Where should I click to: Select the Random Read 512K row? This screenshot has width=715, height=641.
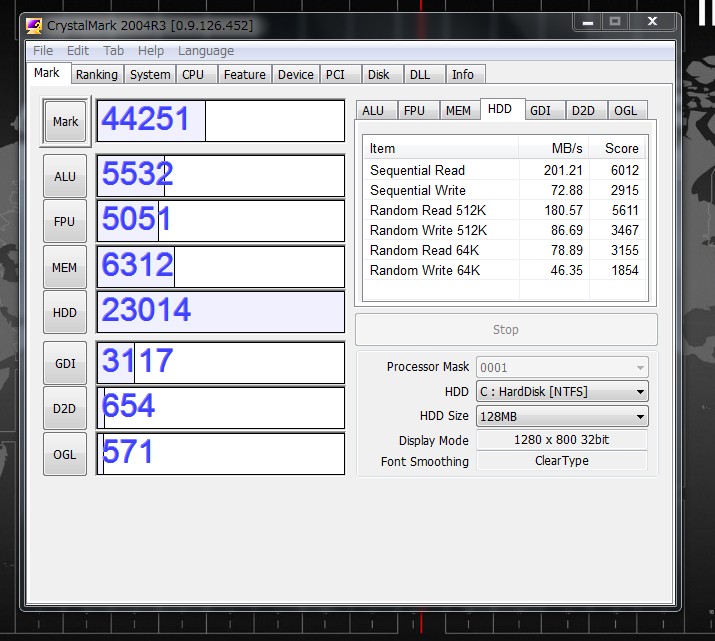505,210
